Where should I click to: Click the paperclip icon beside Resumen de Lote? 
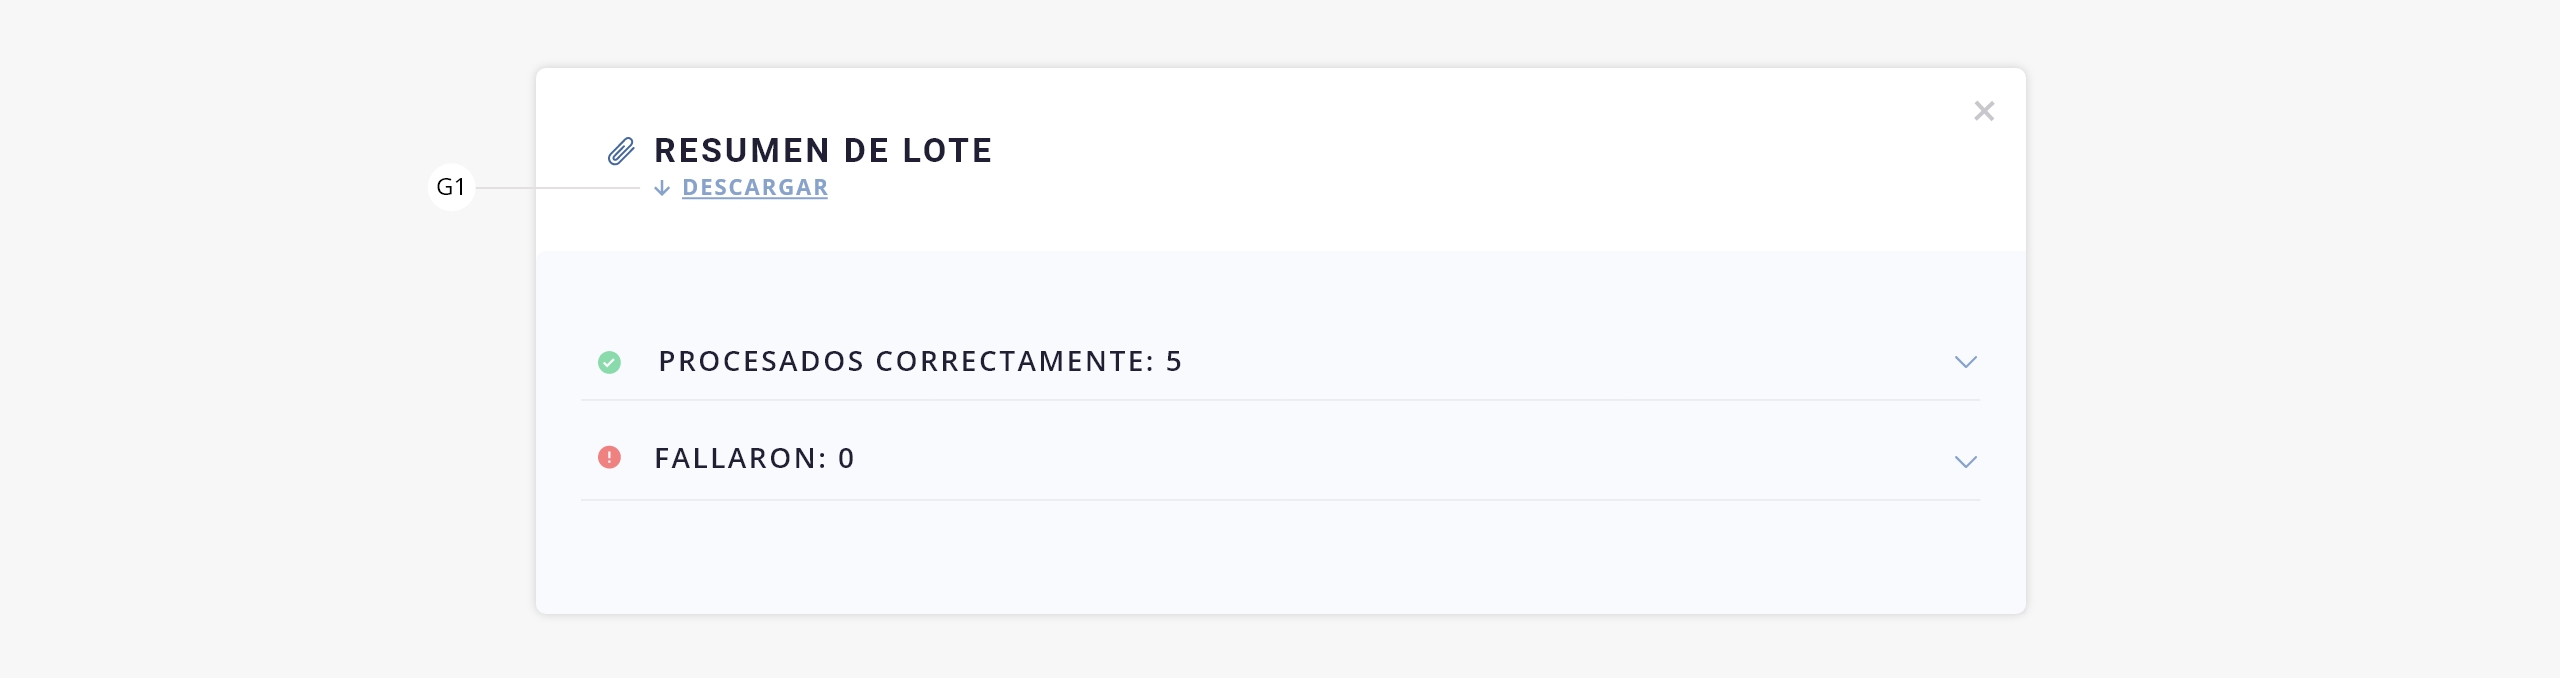pos(621,151)
